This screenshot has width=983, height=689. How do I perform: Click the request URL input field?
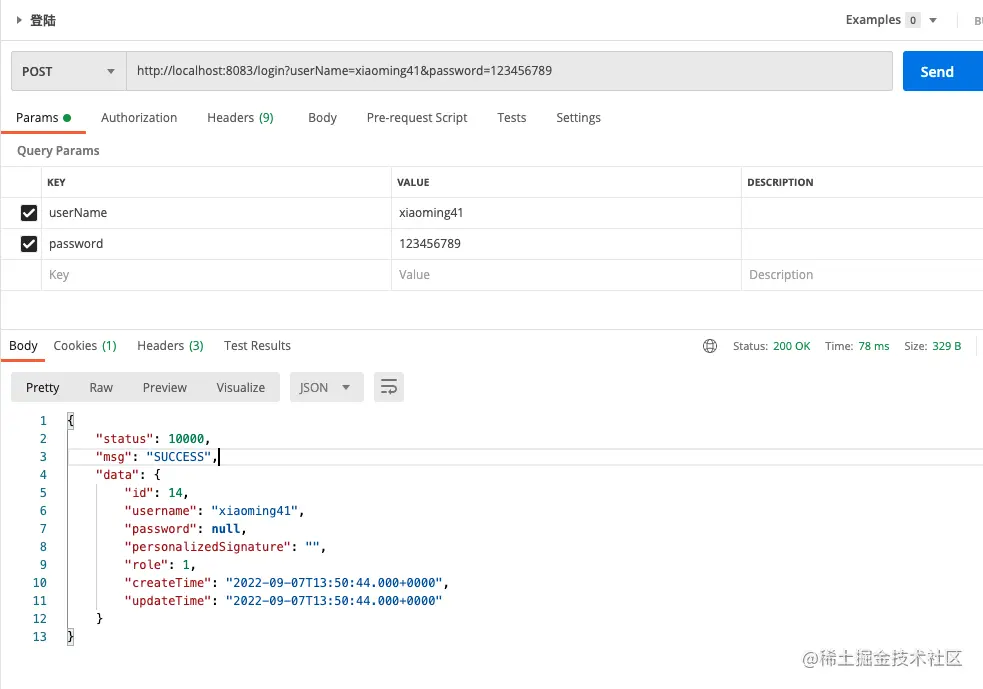[509, 71]
